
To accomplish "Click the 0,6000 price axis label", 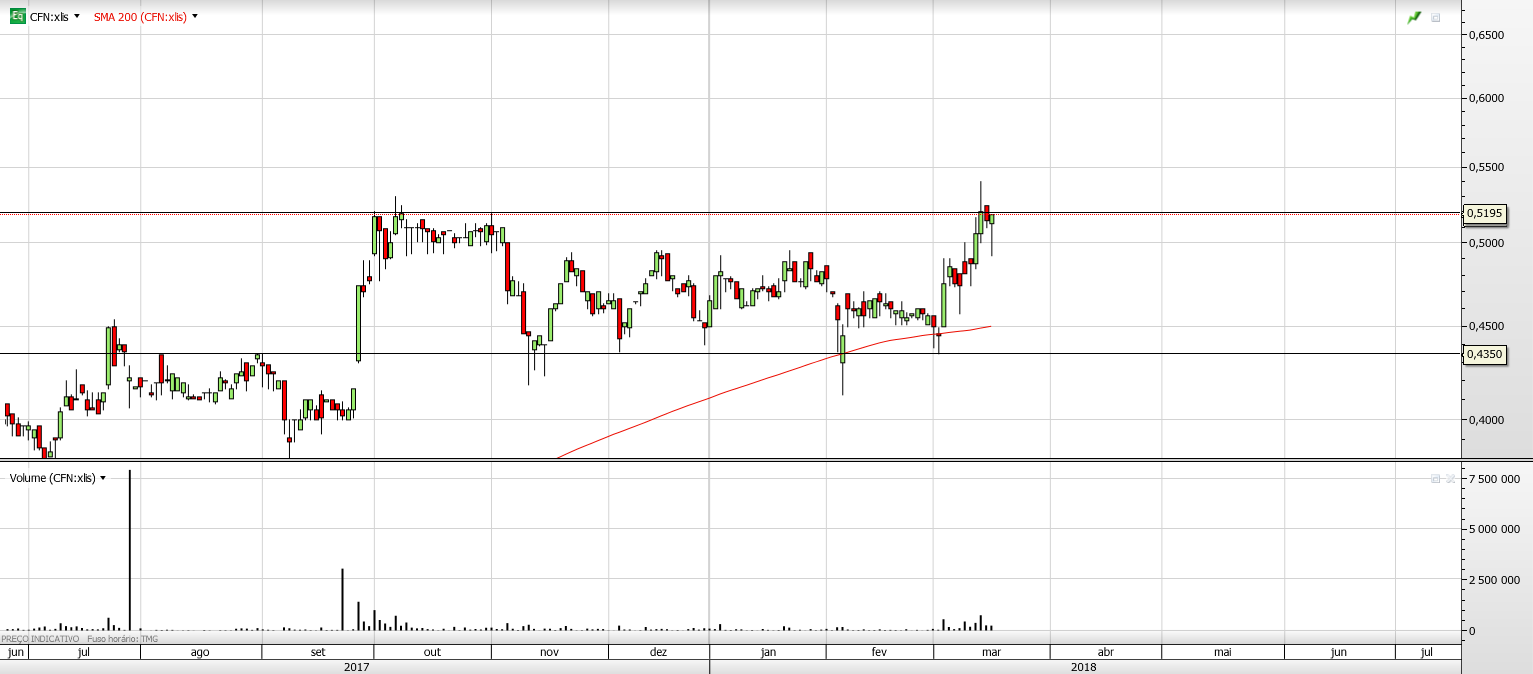I will (1486, 98).
